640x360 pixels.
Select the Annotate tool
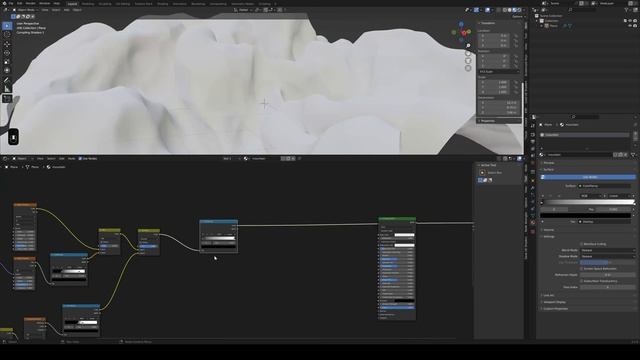(7, 80)
